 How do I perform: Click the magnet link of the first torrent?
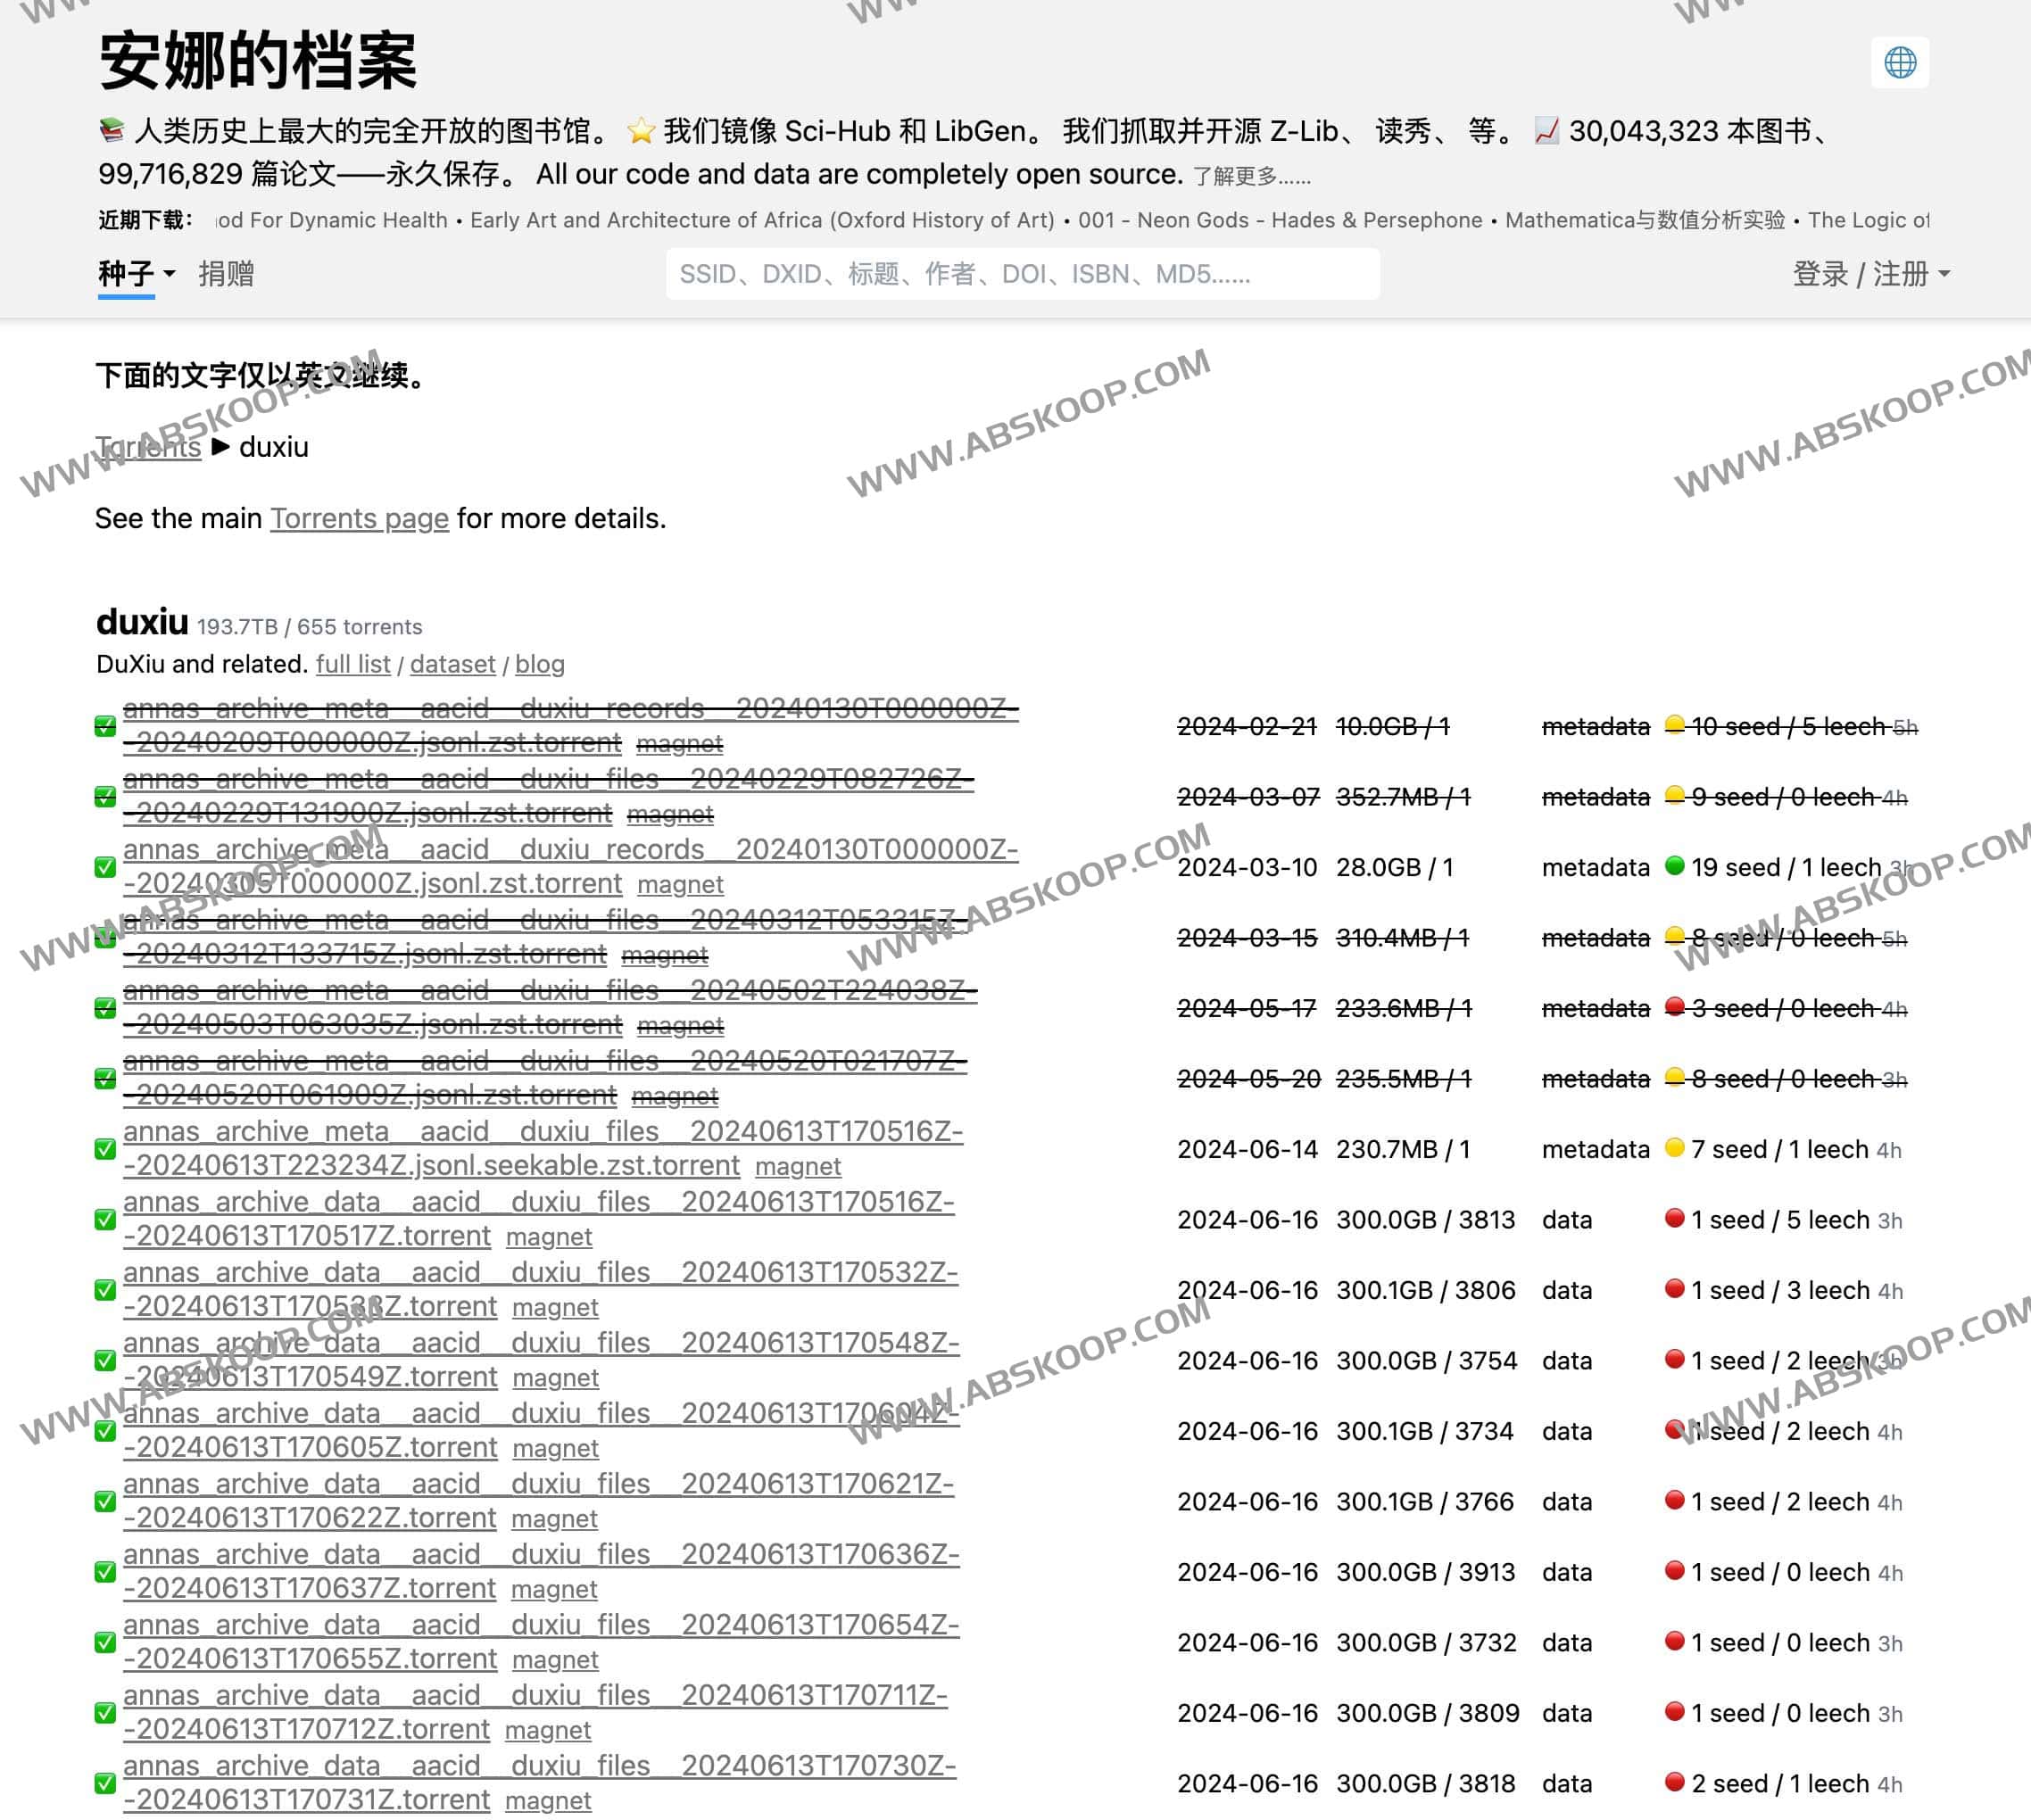[681, 743]
